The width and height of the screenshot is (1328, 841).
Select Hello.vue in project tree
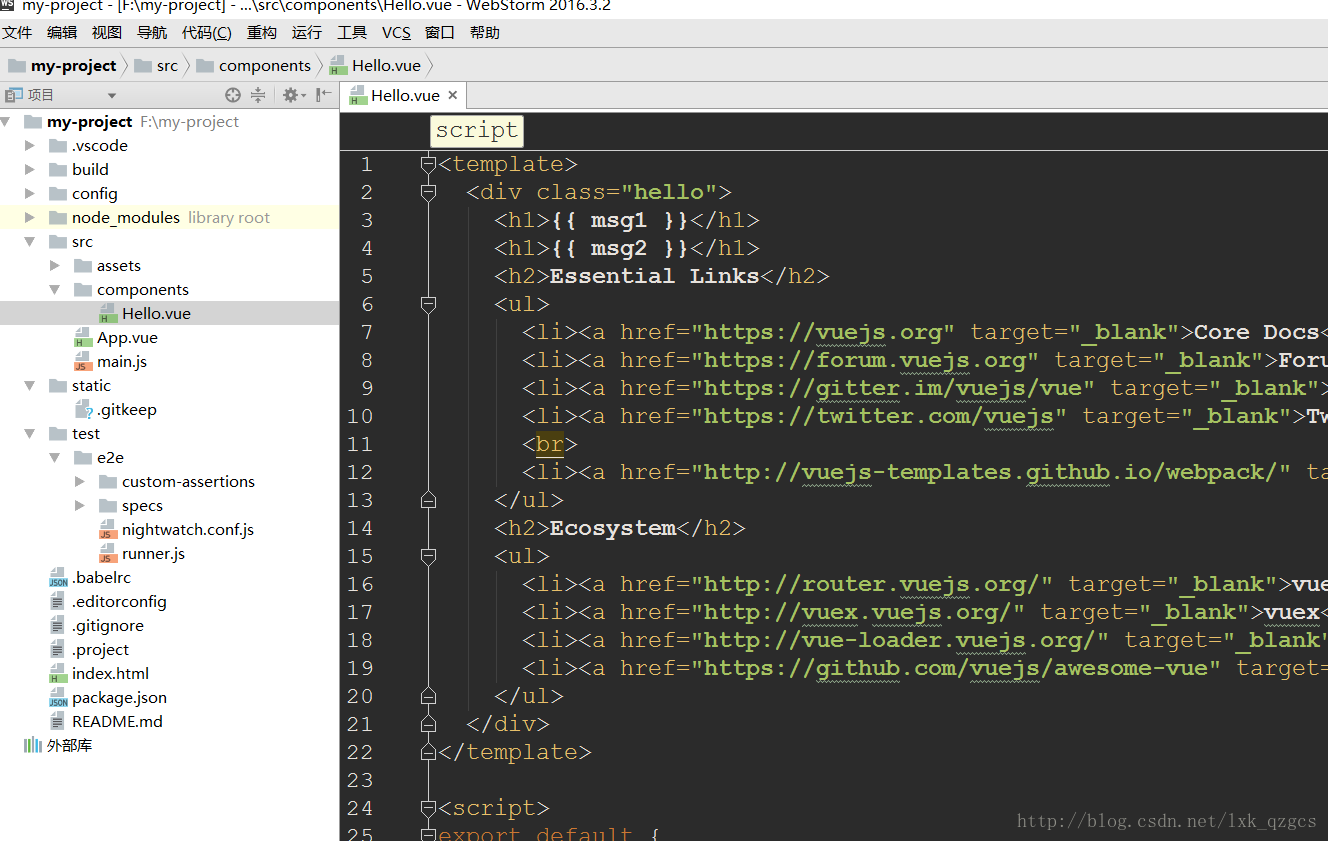pyautogui.click(x=156, y=314)
